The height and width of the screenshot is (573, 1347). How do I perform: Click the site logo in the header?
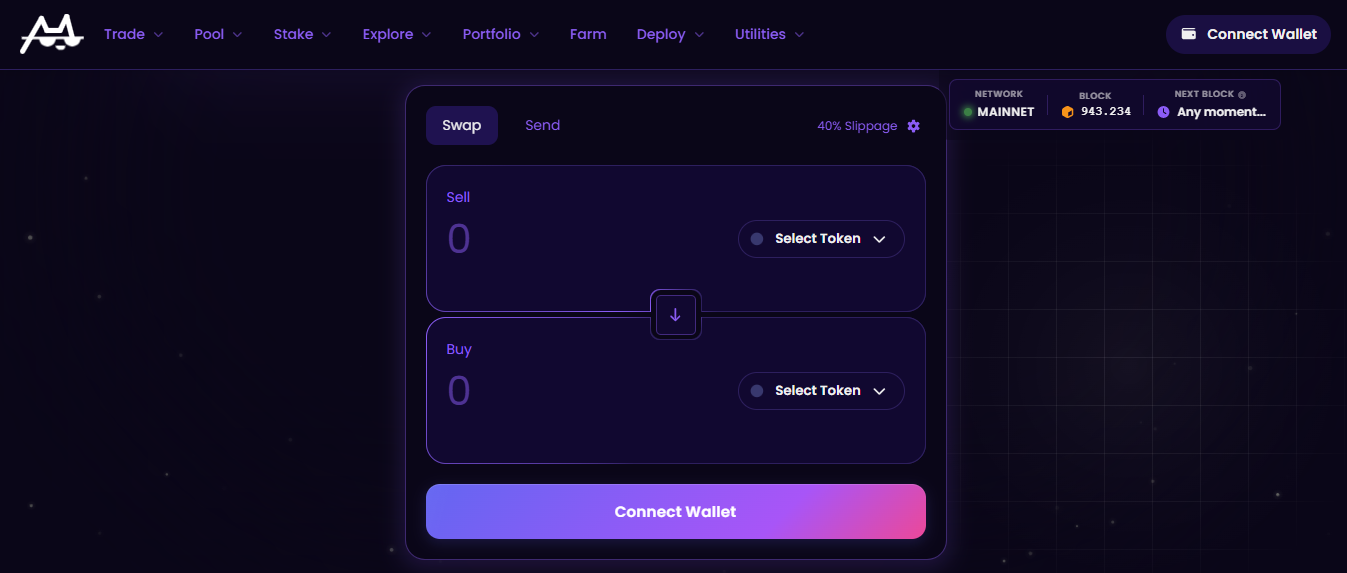click(51, 34)
